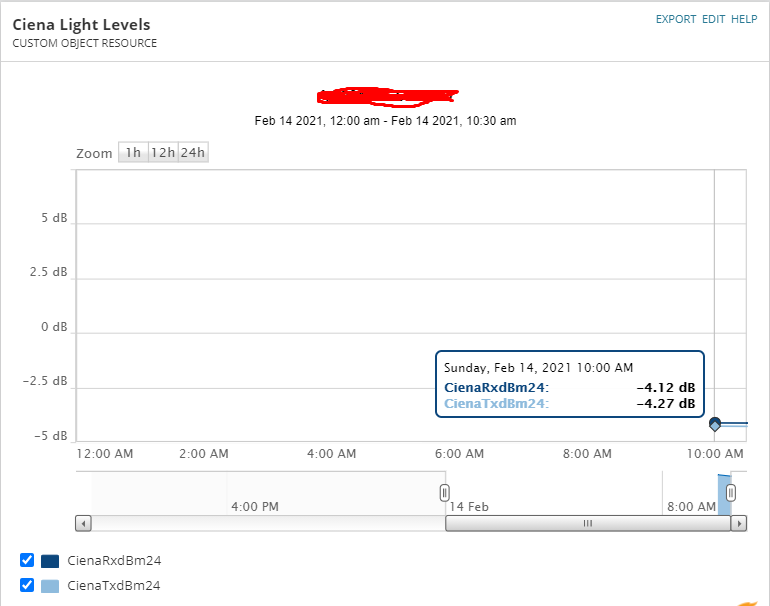Viewport: 770px width, 606px height.
Task: Click the left range handle in navigator
Action: click(444, 493)
